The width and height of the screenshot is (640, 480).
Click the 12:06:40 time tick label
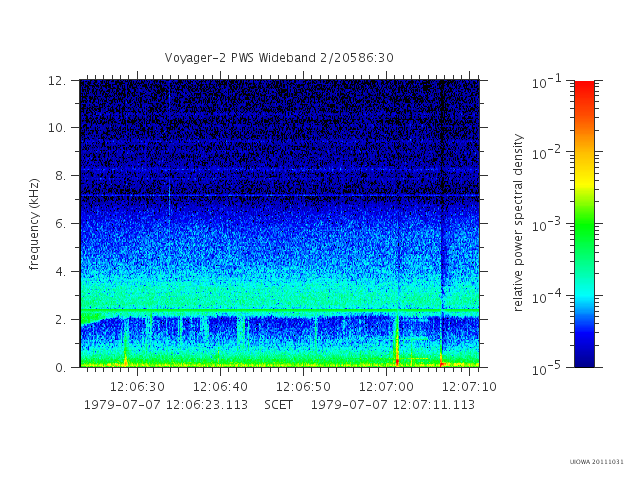(x=220, y=387)
